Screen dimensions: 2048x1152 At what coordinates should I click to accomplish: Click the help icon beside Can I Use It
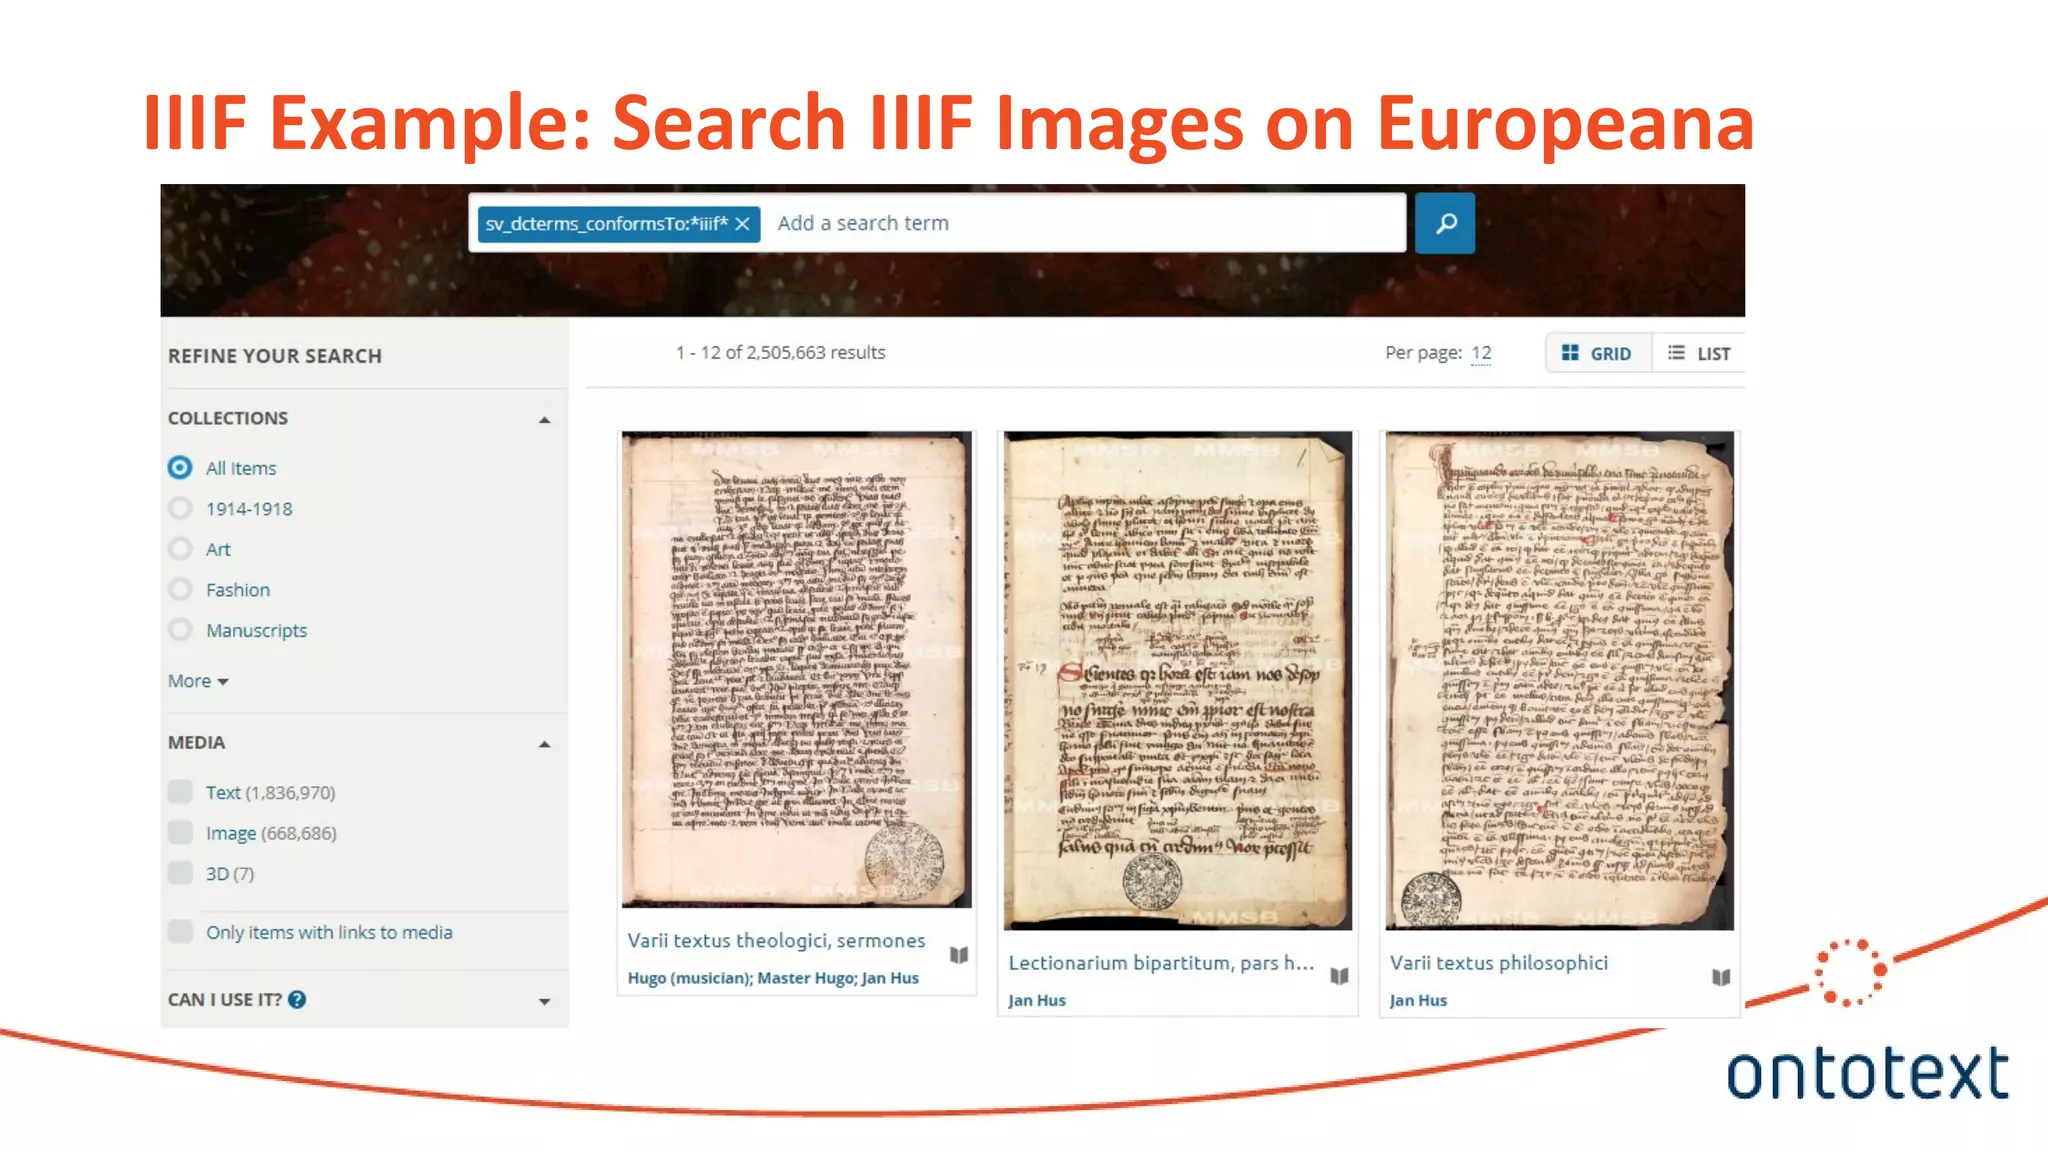297,999
